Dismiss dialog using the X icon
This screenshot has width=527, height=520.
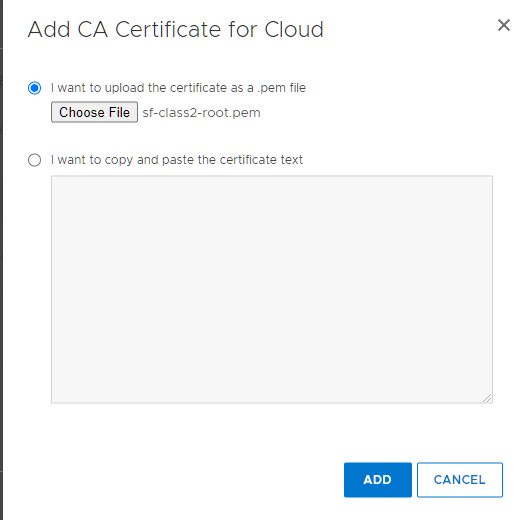pos(503,25)
